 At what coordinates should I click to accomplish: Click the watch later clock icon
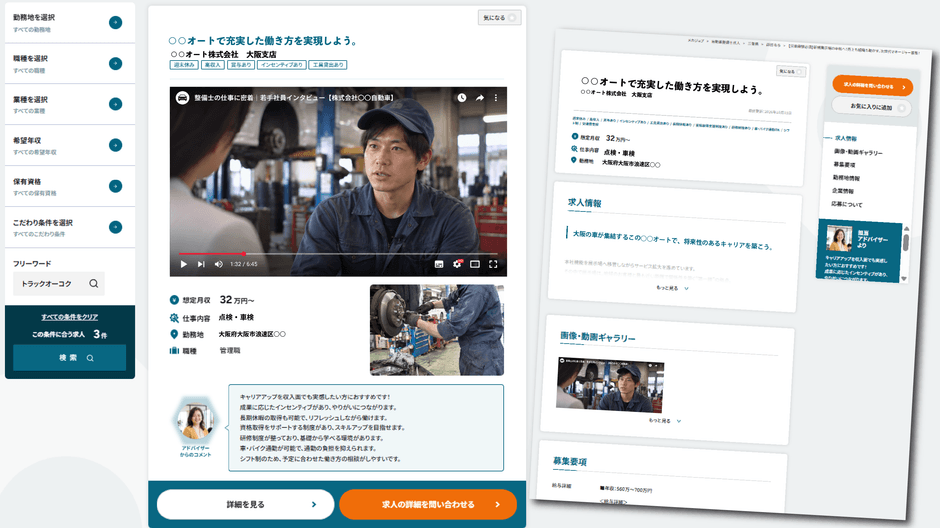click(462, 98)
